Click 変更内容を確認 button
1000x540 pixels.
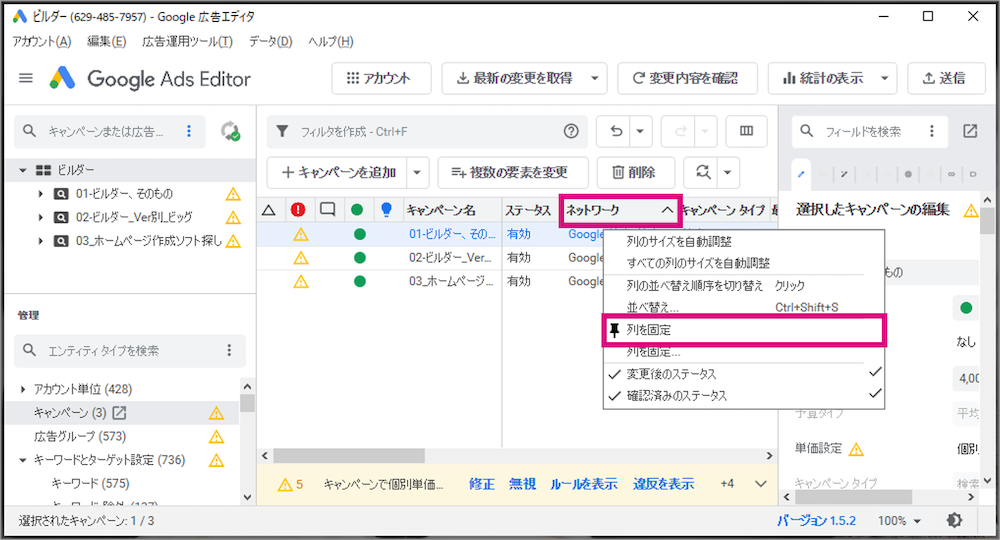[688, 78]
